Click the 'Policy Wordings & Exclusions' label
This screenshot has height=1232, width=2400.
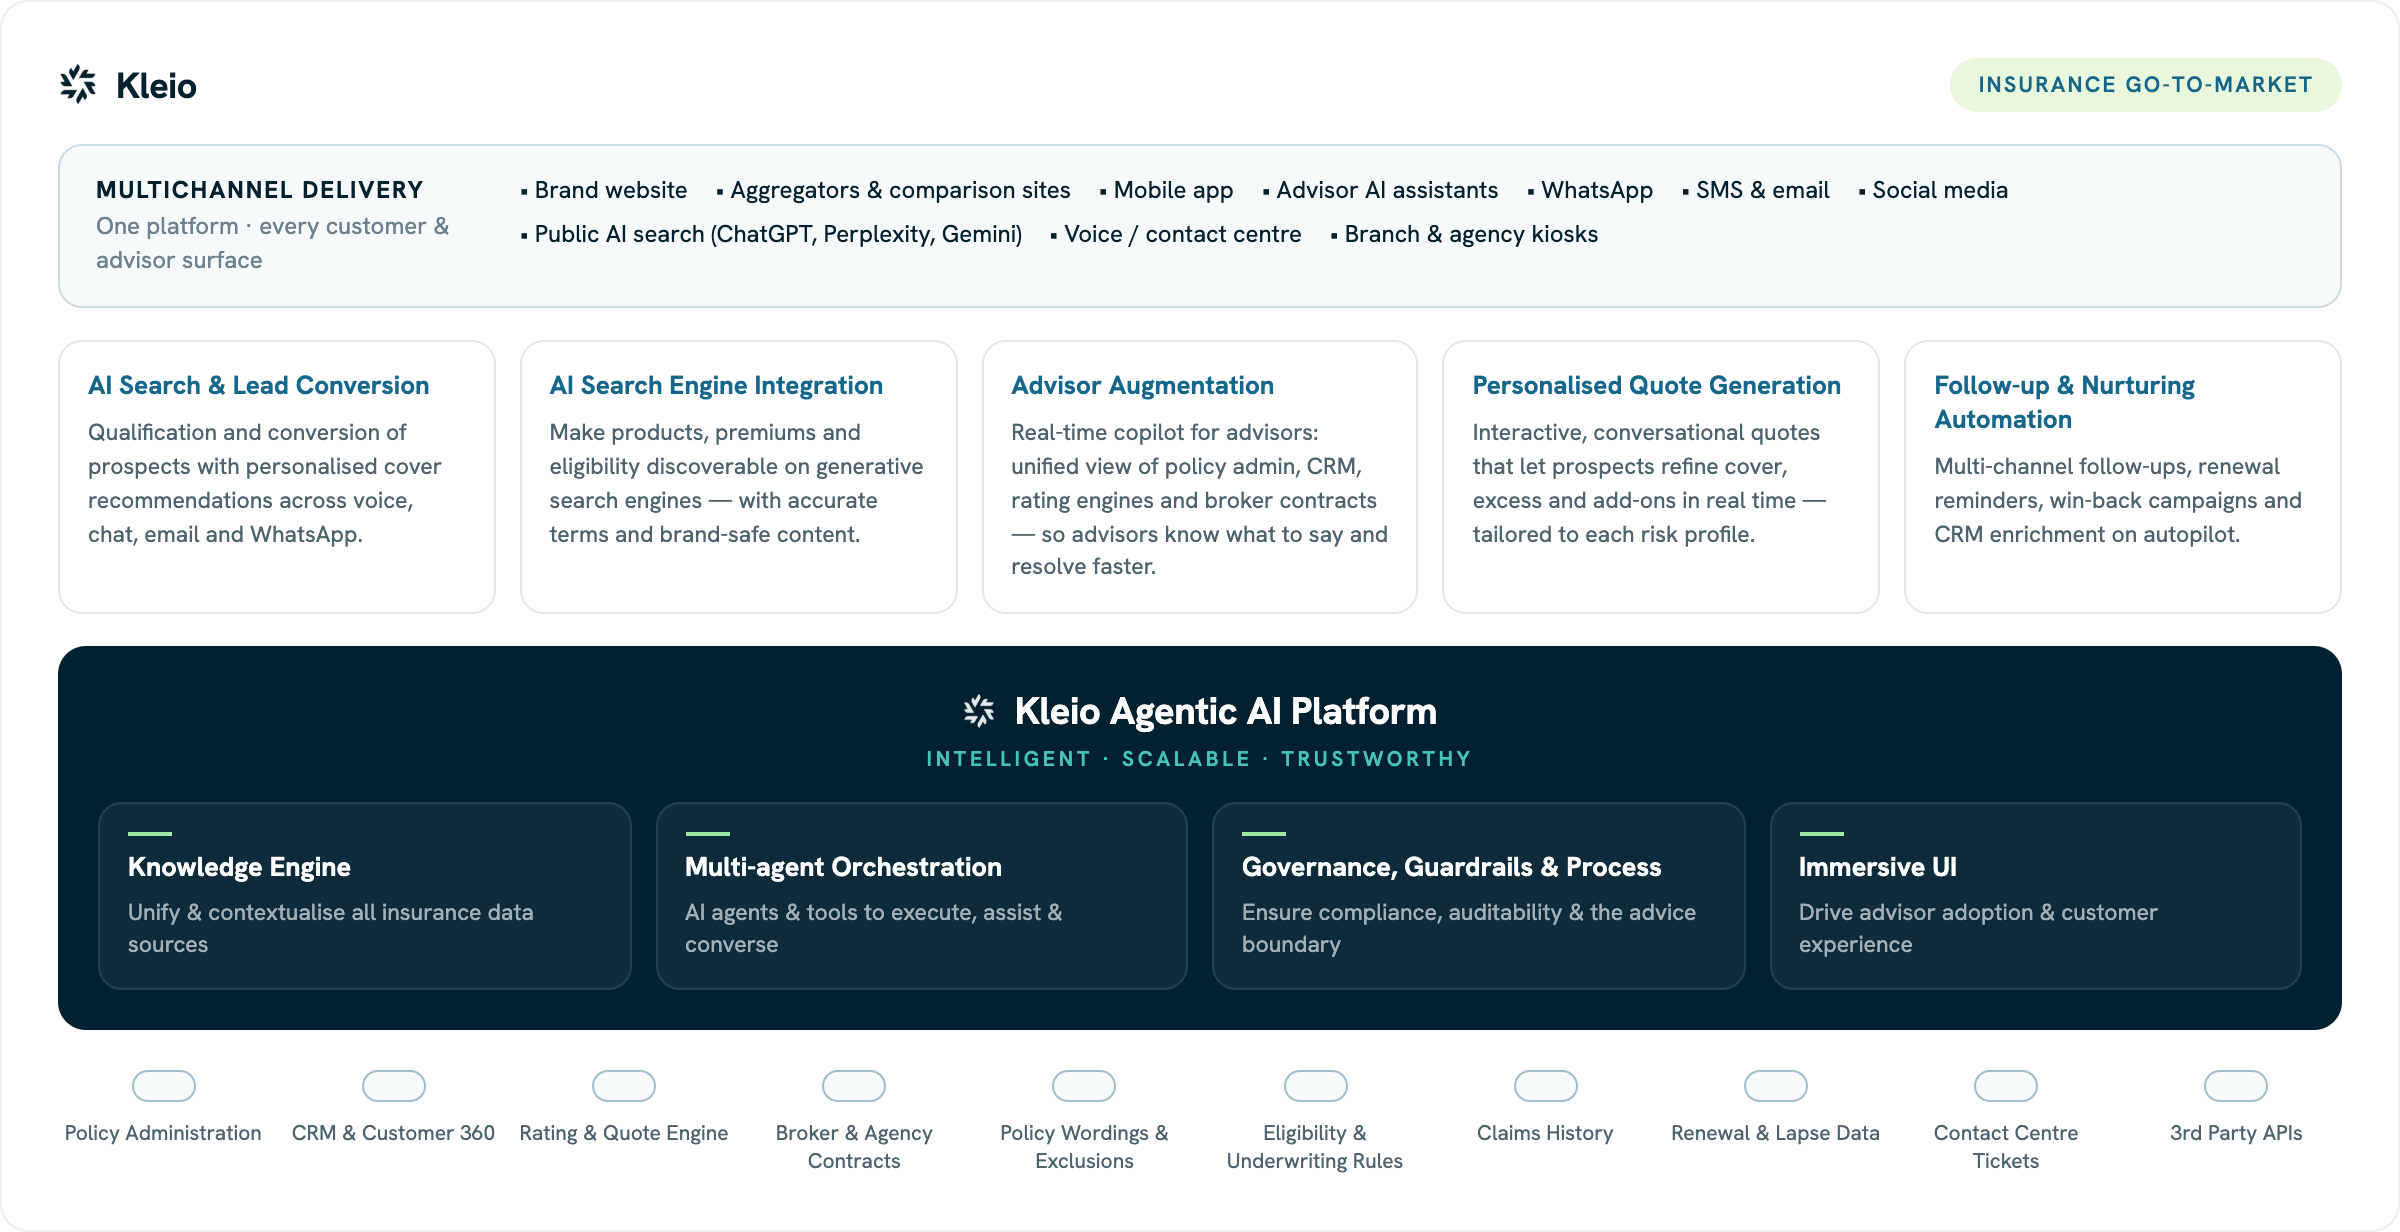1084,1147
